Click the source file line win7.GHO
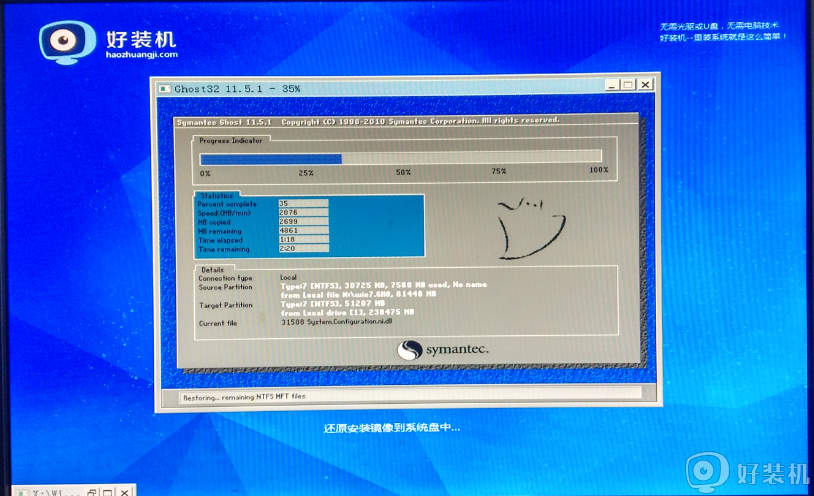The image size is (814, 496). click(x=358, y=294)
